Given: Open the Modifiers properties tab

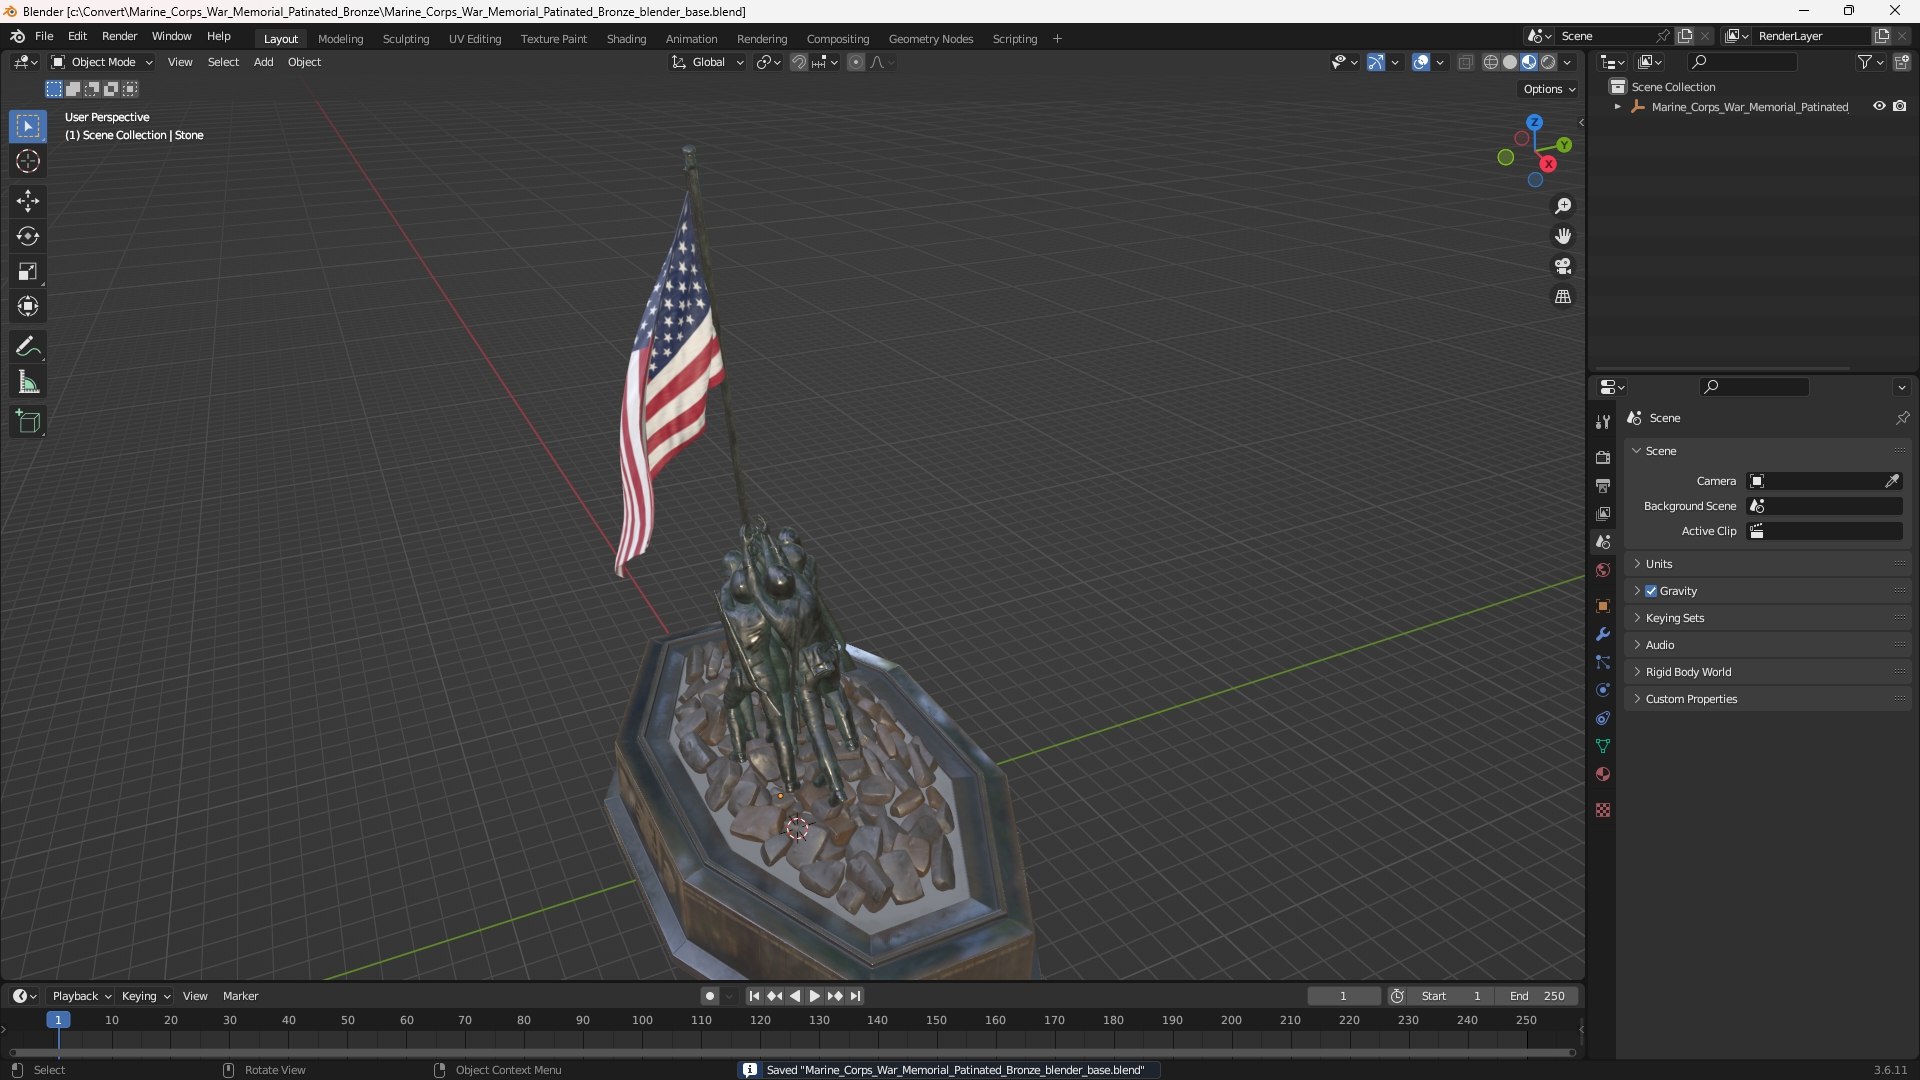Looking at the screenshot, I should click(x=1603, y=634).
